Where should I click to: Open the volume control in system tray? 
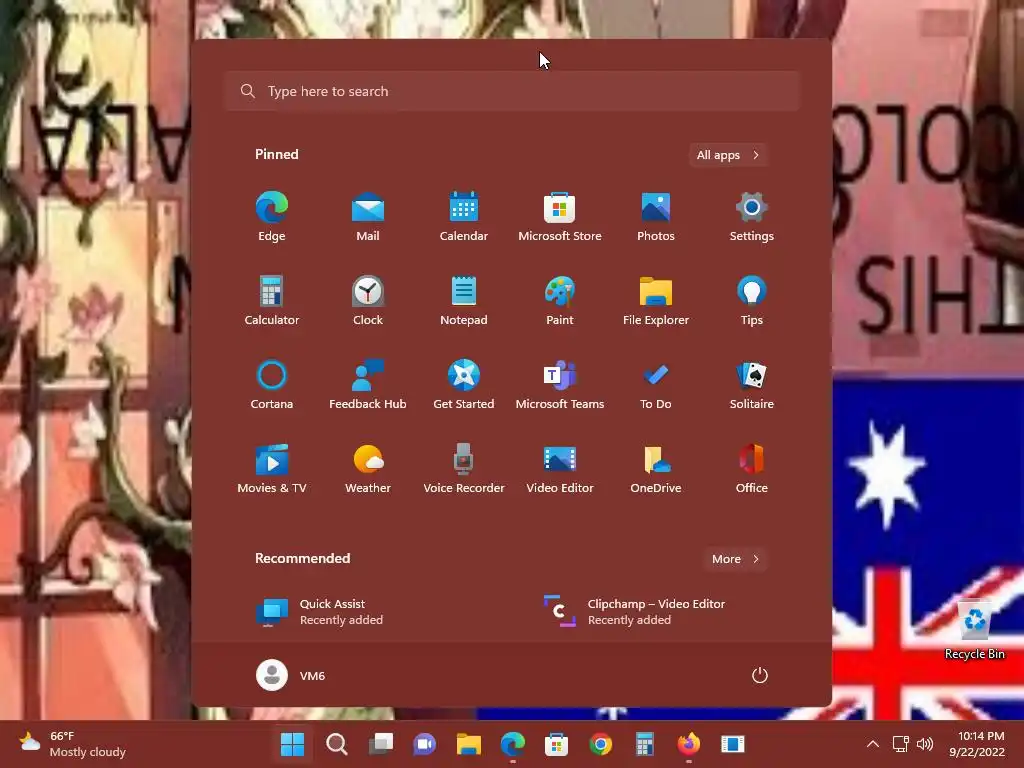(925, 744)
